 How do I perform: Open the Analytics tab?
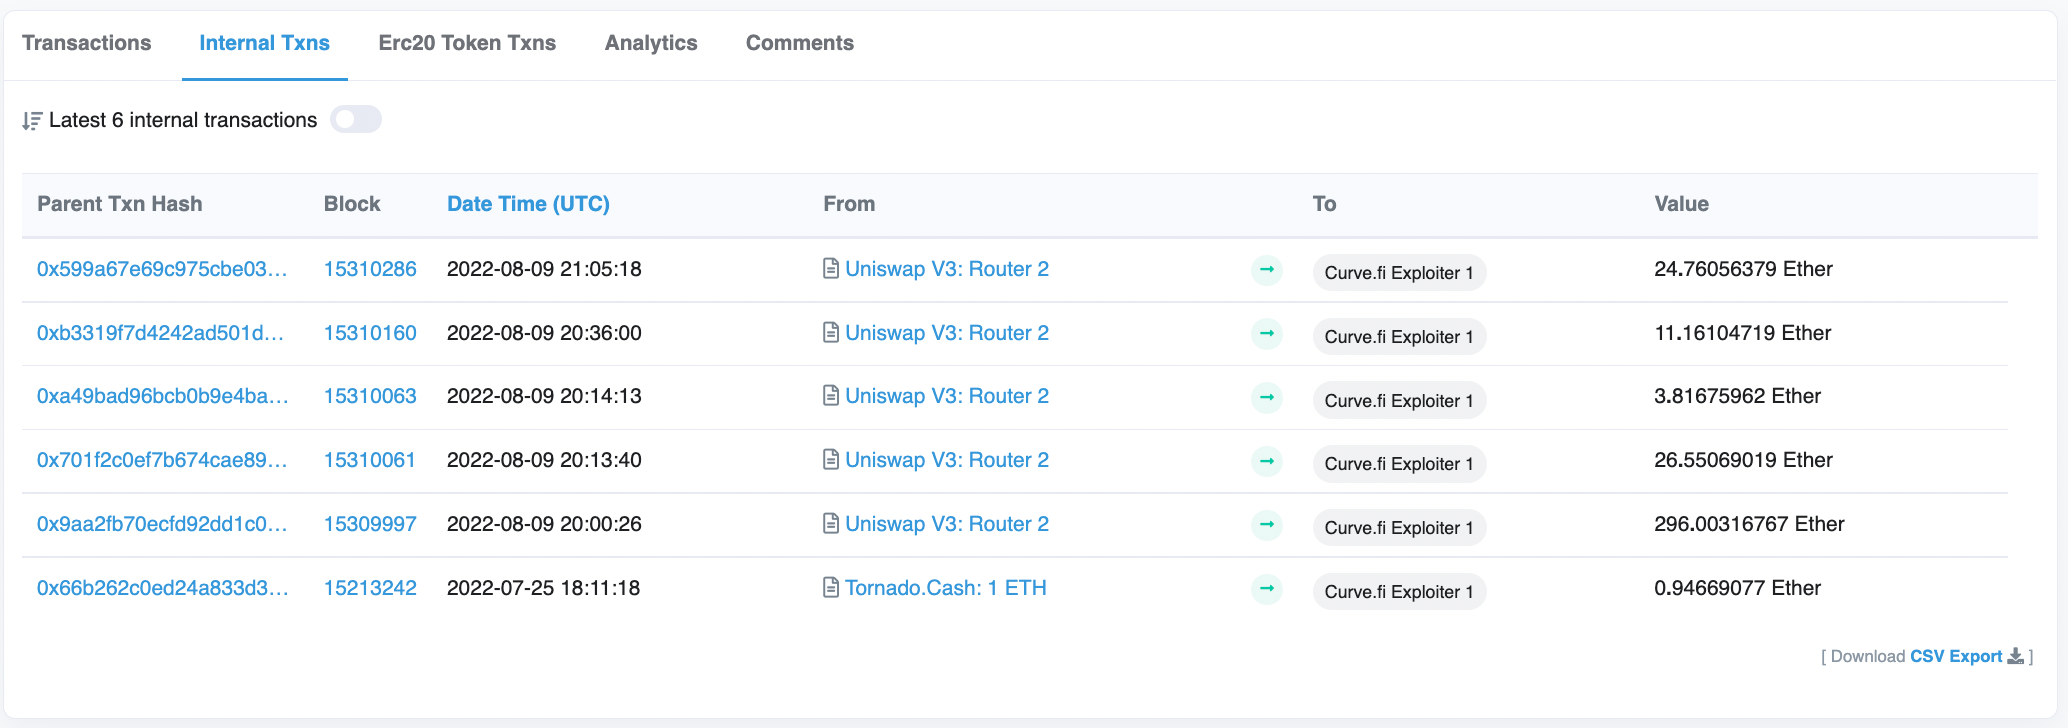[x=651, y=43]
